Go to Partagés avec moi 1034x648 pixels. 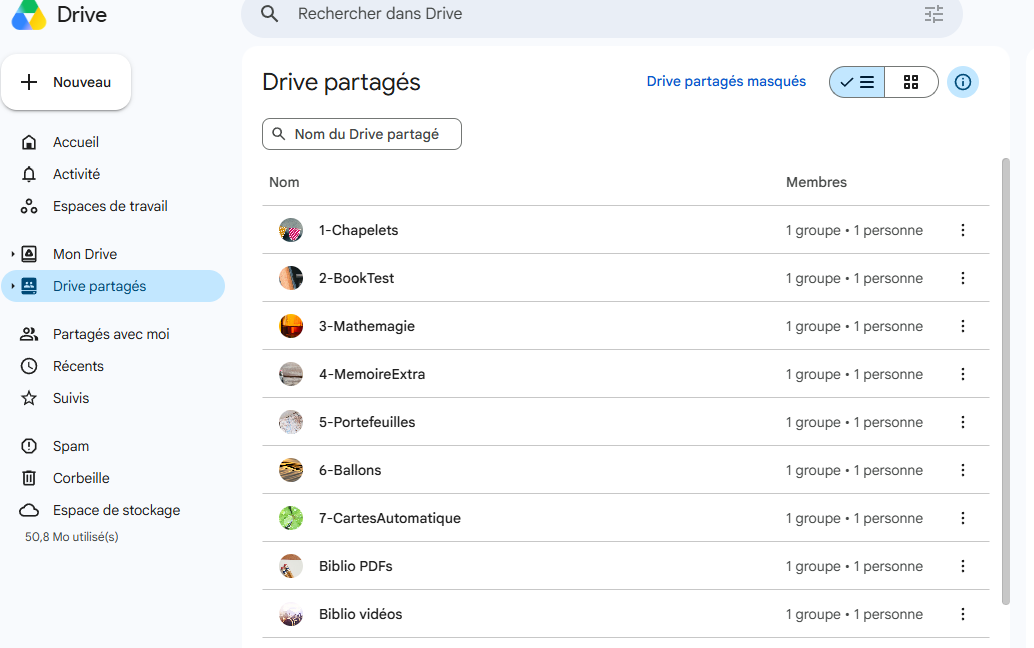pyautogui.click(x=113, y=334)
